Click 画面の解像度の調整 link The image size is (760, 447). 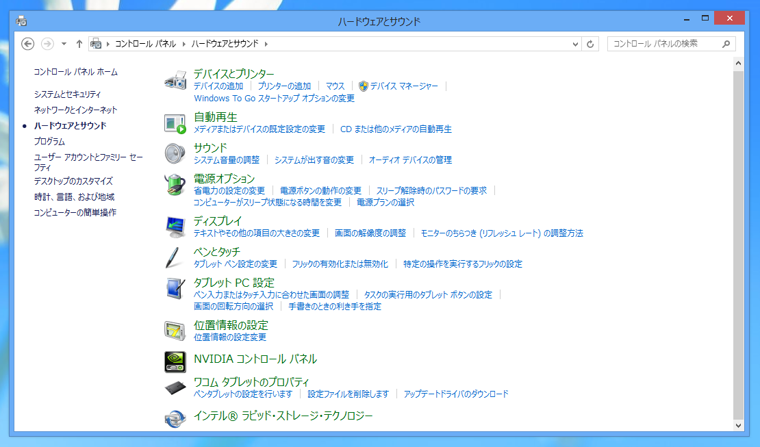(x=370, y=233)
